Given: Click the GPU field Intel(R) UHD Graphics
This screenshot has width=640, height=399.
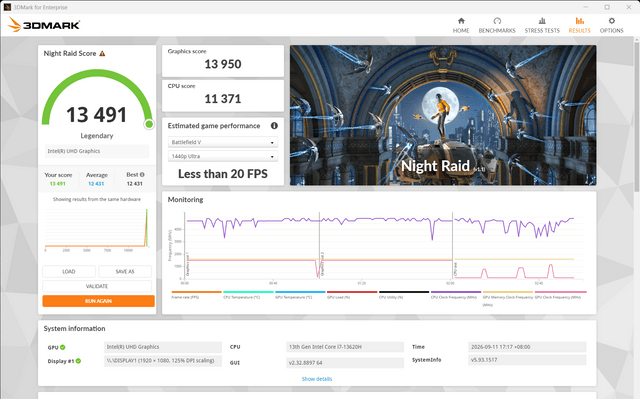Looking at the screenshot, I should pyautogui.click(x=163, y=347).
